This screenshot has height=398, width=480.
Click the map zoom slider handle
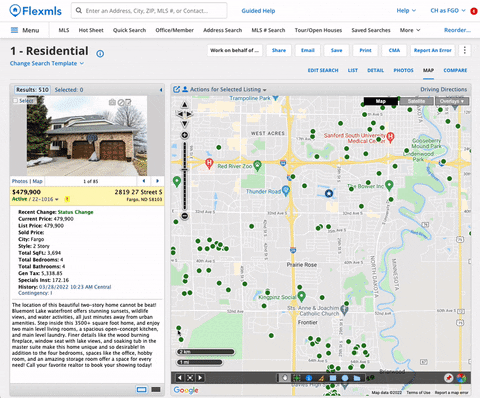184,170
